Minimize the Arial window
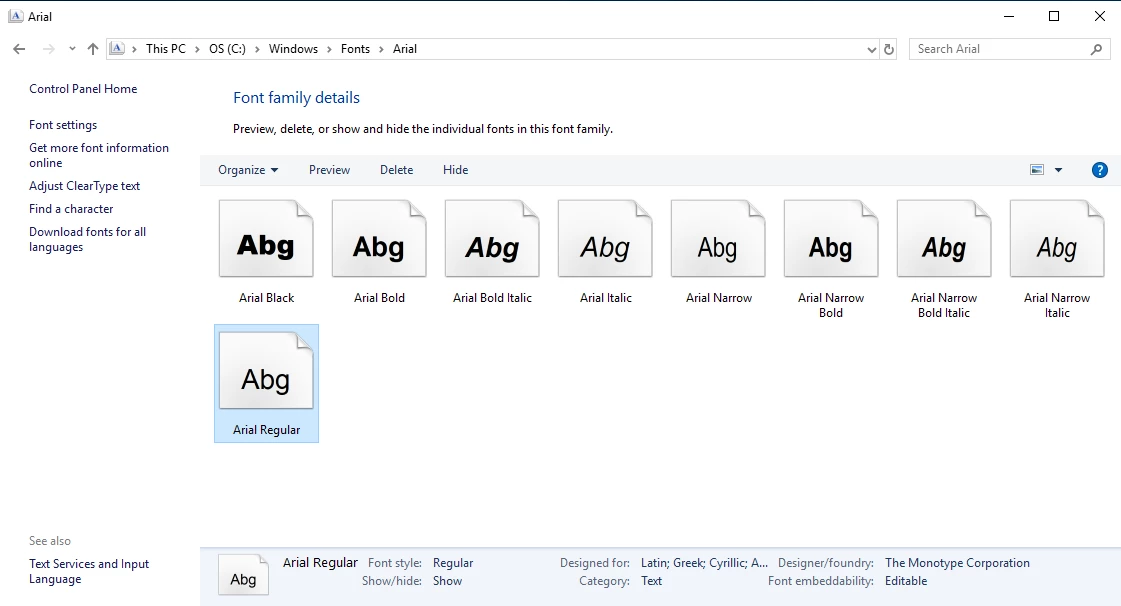This screenshot has height=606, width=1121. tap(1009, 16)
